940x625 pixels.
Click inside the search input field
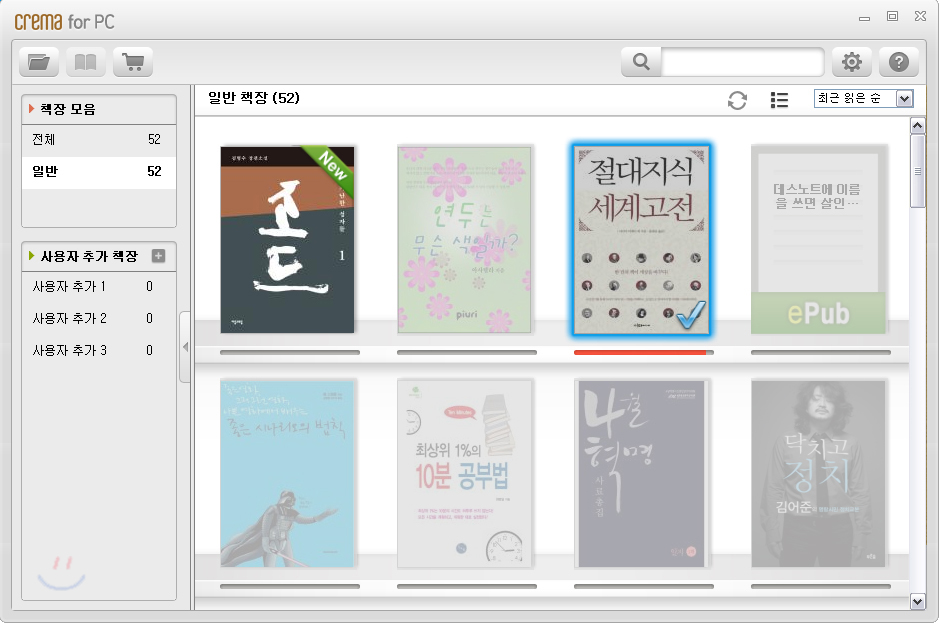tap(742, 62)
